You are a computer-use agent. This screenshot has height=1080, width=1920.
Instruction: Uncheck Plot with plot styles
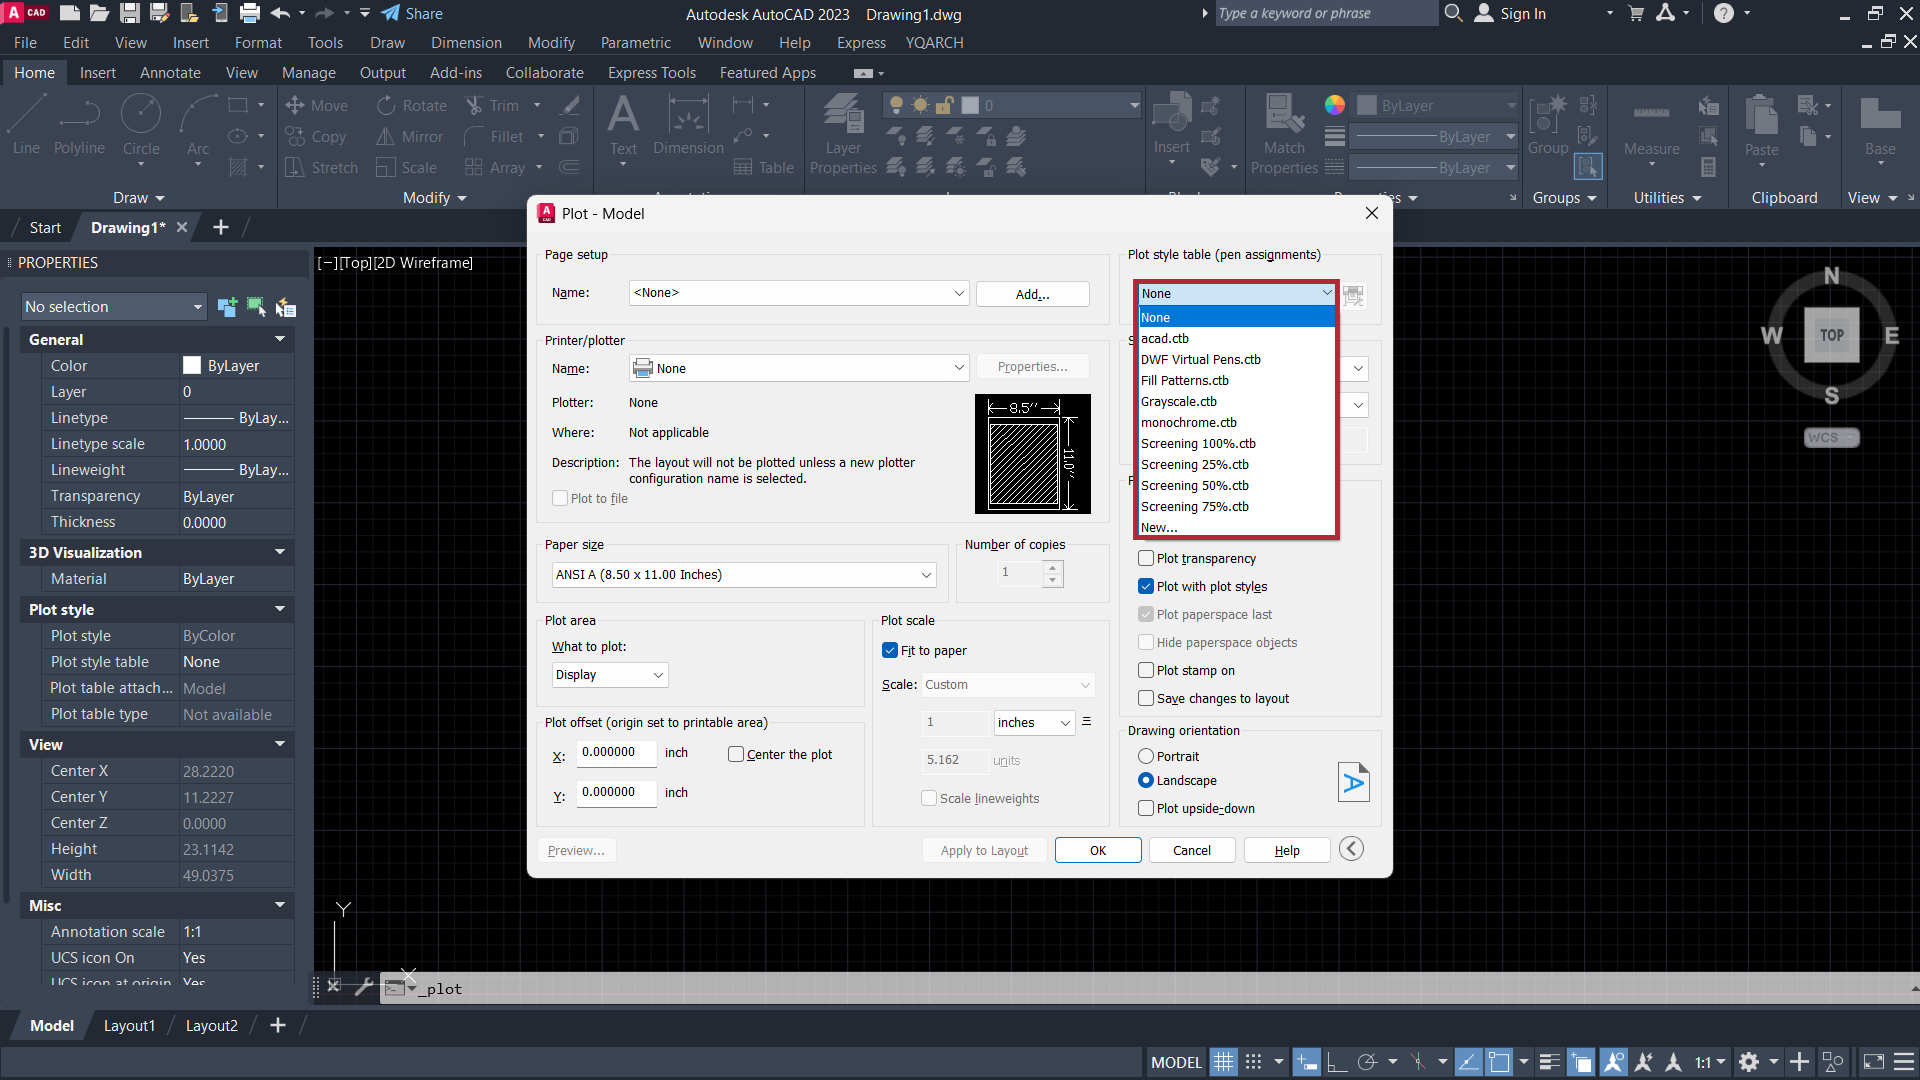pyautogui.click(x=1146, y=586)
